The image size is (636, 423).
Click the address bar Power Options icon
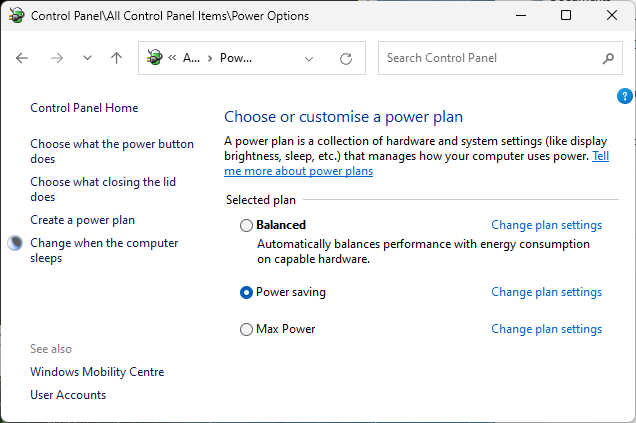point(155,58)
